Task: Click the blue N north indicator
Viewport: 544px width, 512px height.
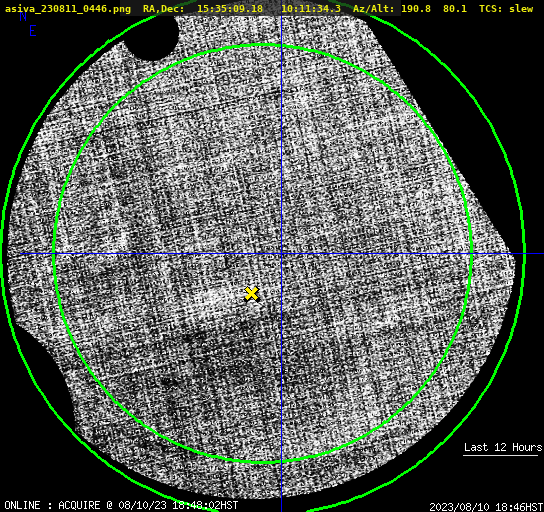Action: click(23, 16)
